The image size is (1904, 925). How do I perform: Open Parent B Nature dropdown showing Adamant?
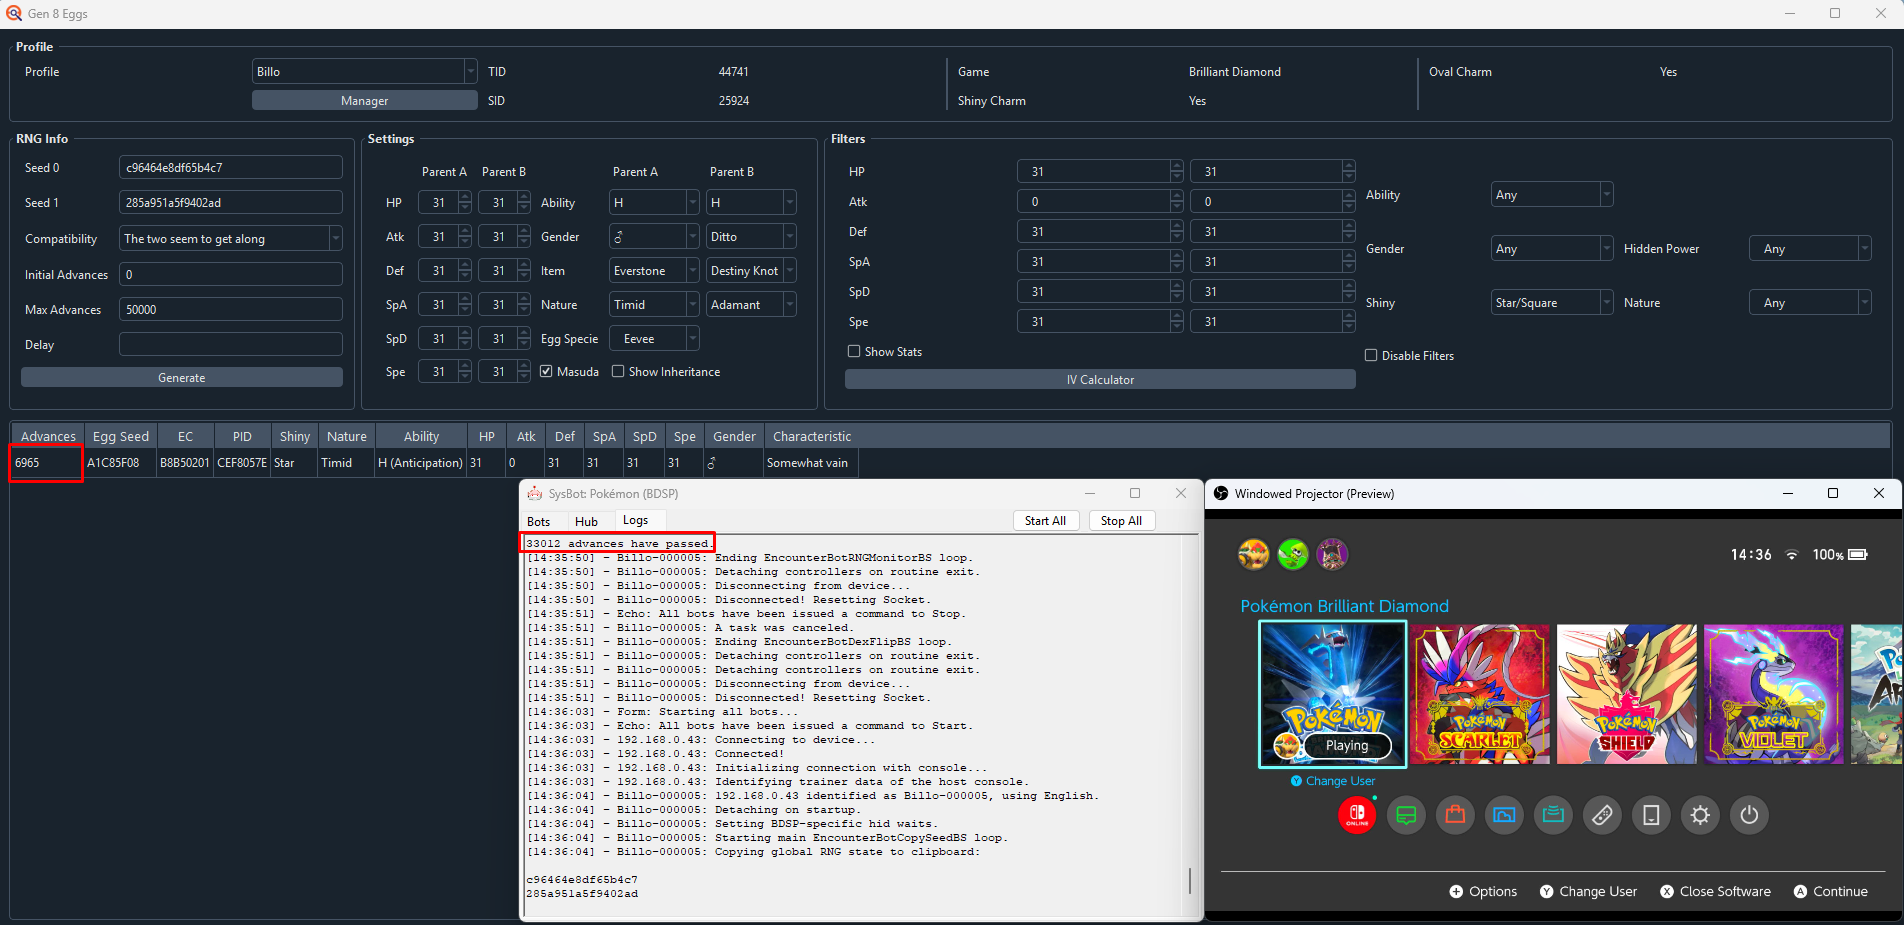751,304
